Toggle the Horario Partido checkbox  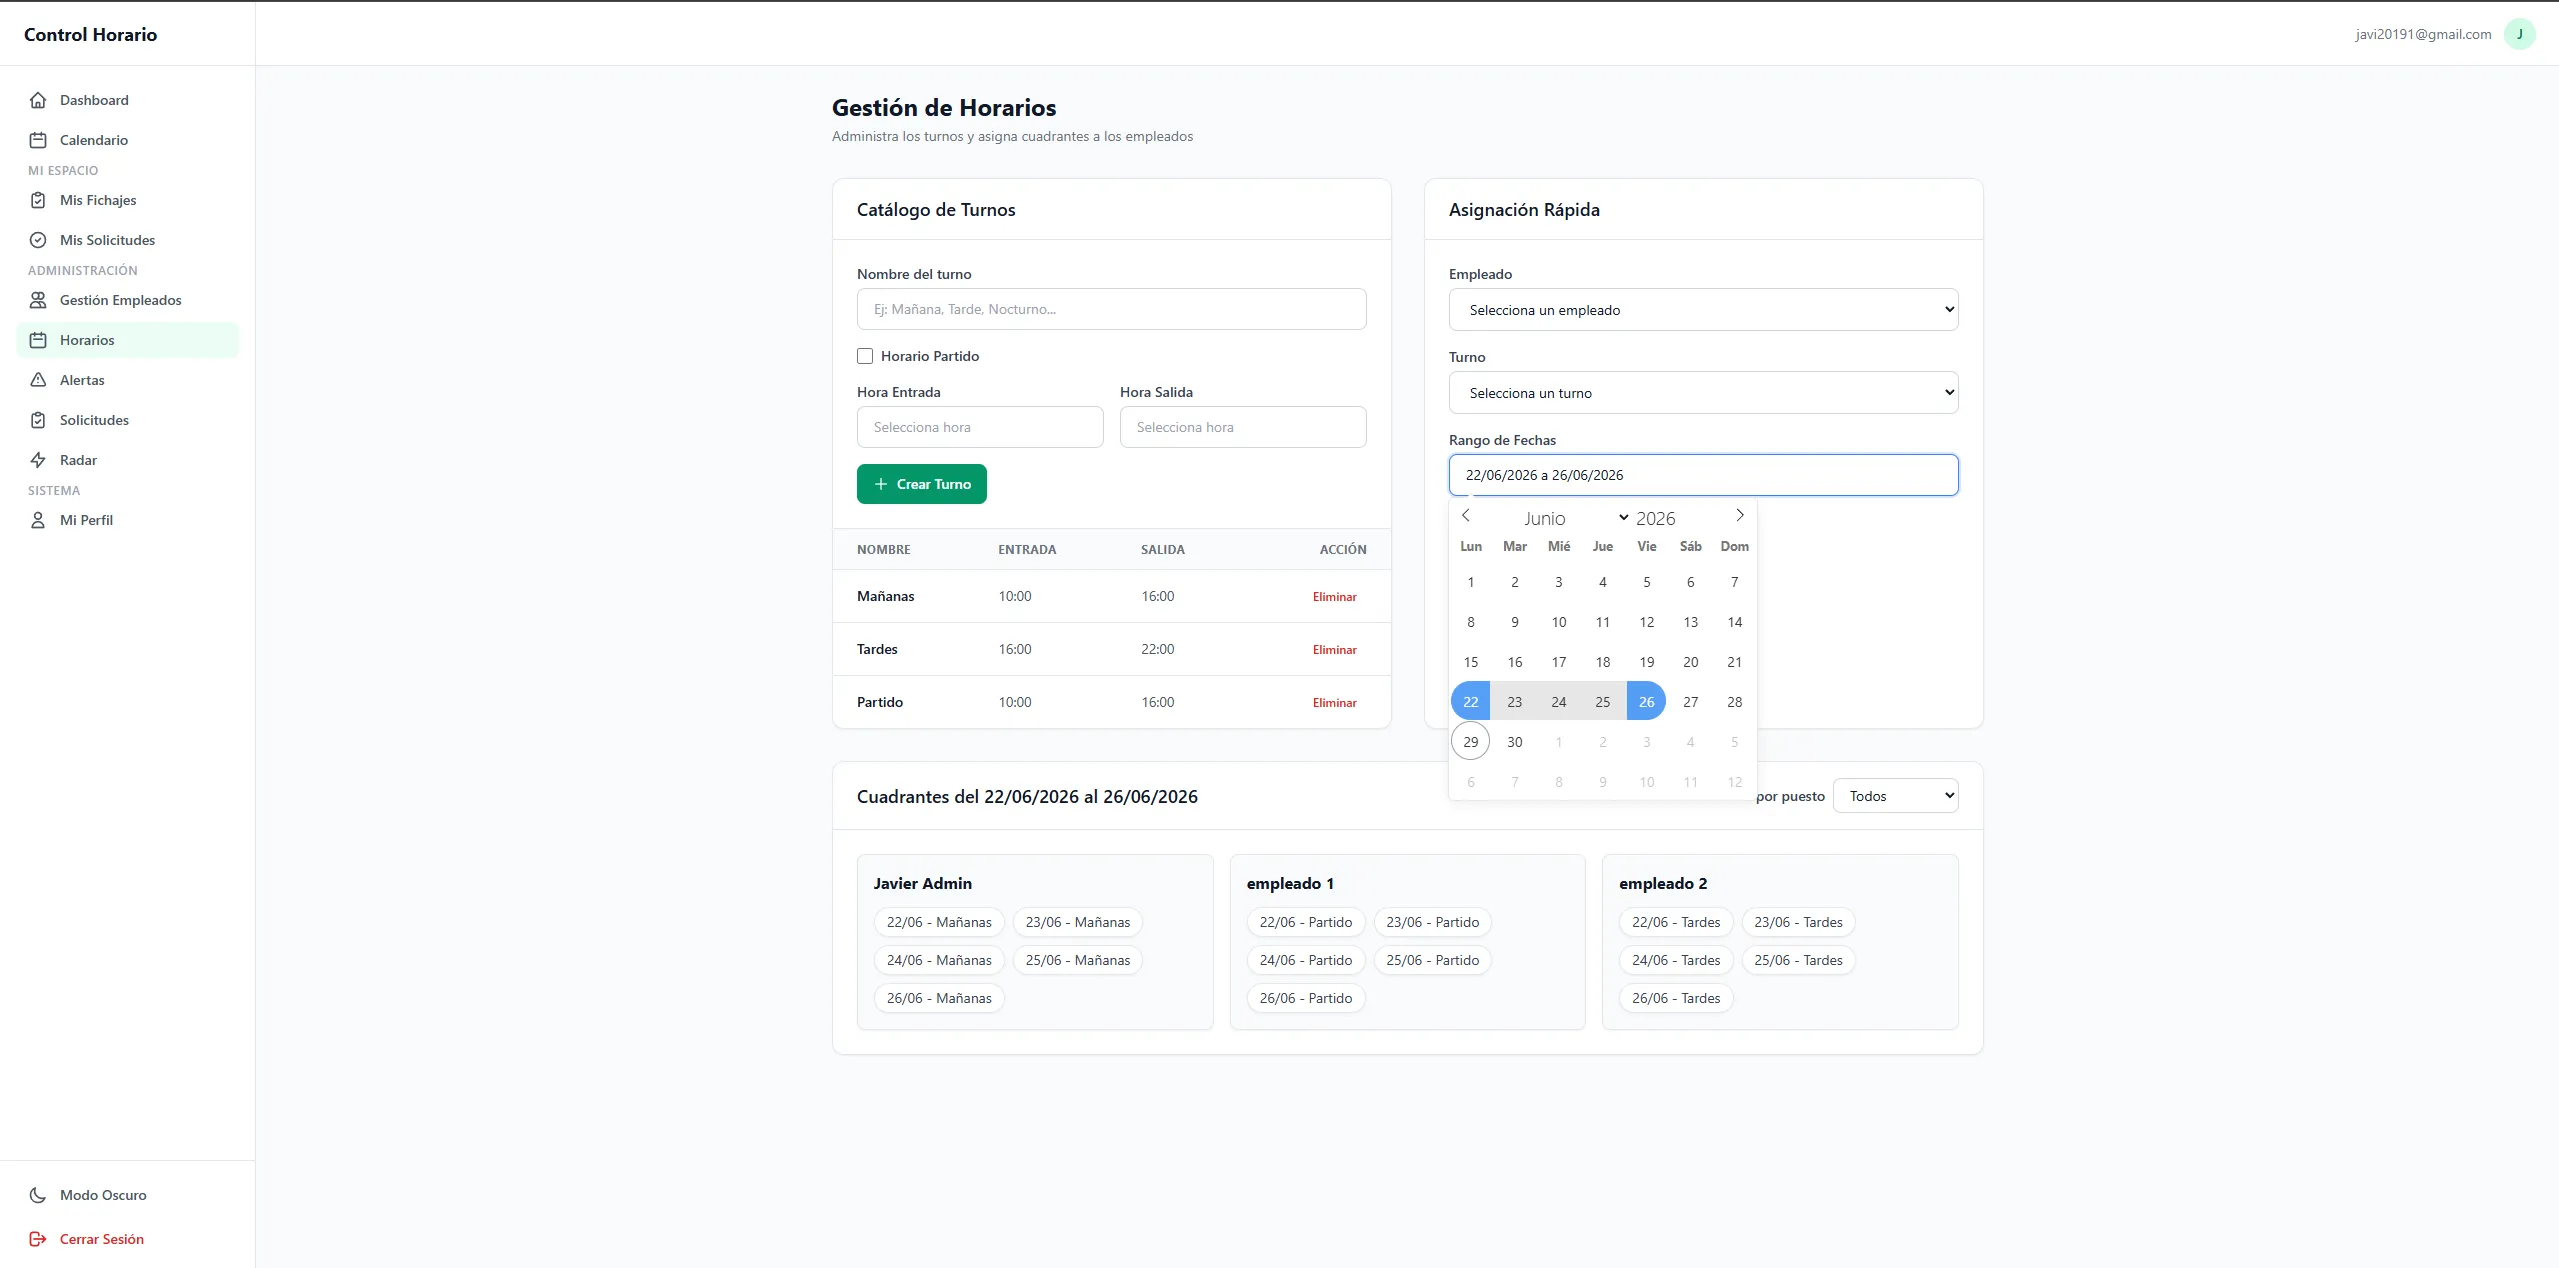865,356
